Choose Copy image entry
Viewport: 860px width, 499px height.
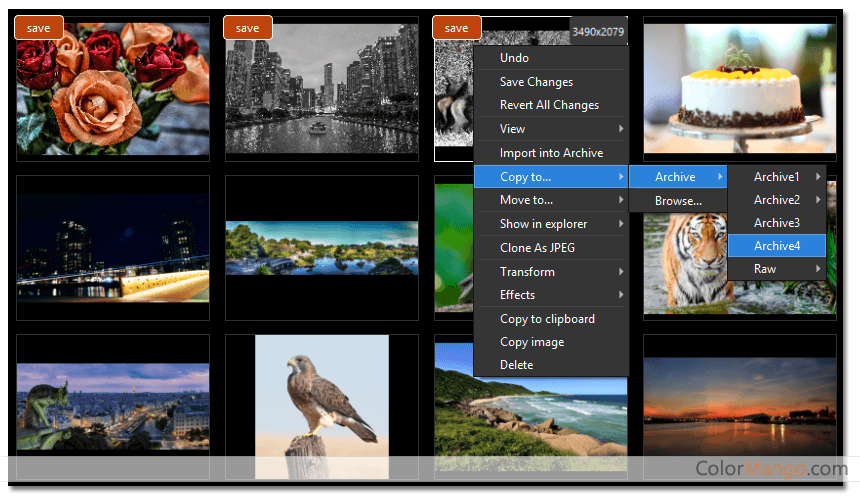pos(551,342)
